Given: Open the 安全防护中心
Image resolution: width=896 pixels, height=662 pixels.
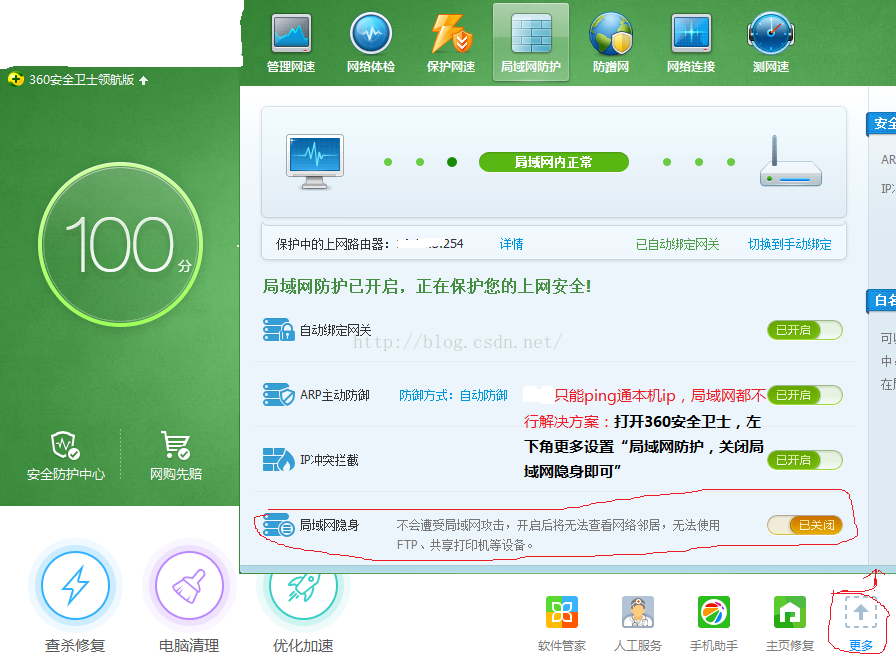Looking at the screenshot, I should click(x=66, y=456).
